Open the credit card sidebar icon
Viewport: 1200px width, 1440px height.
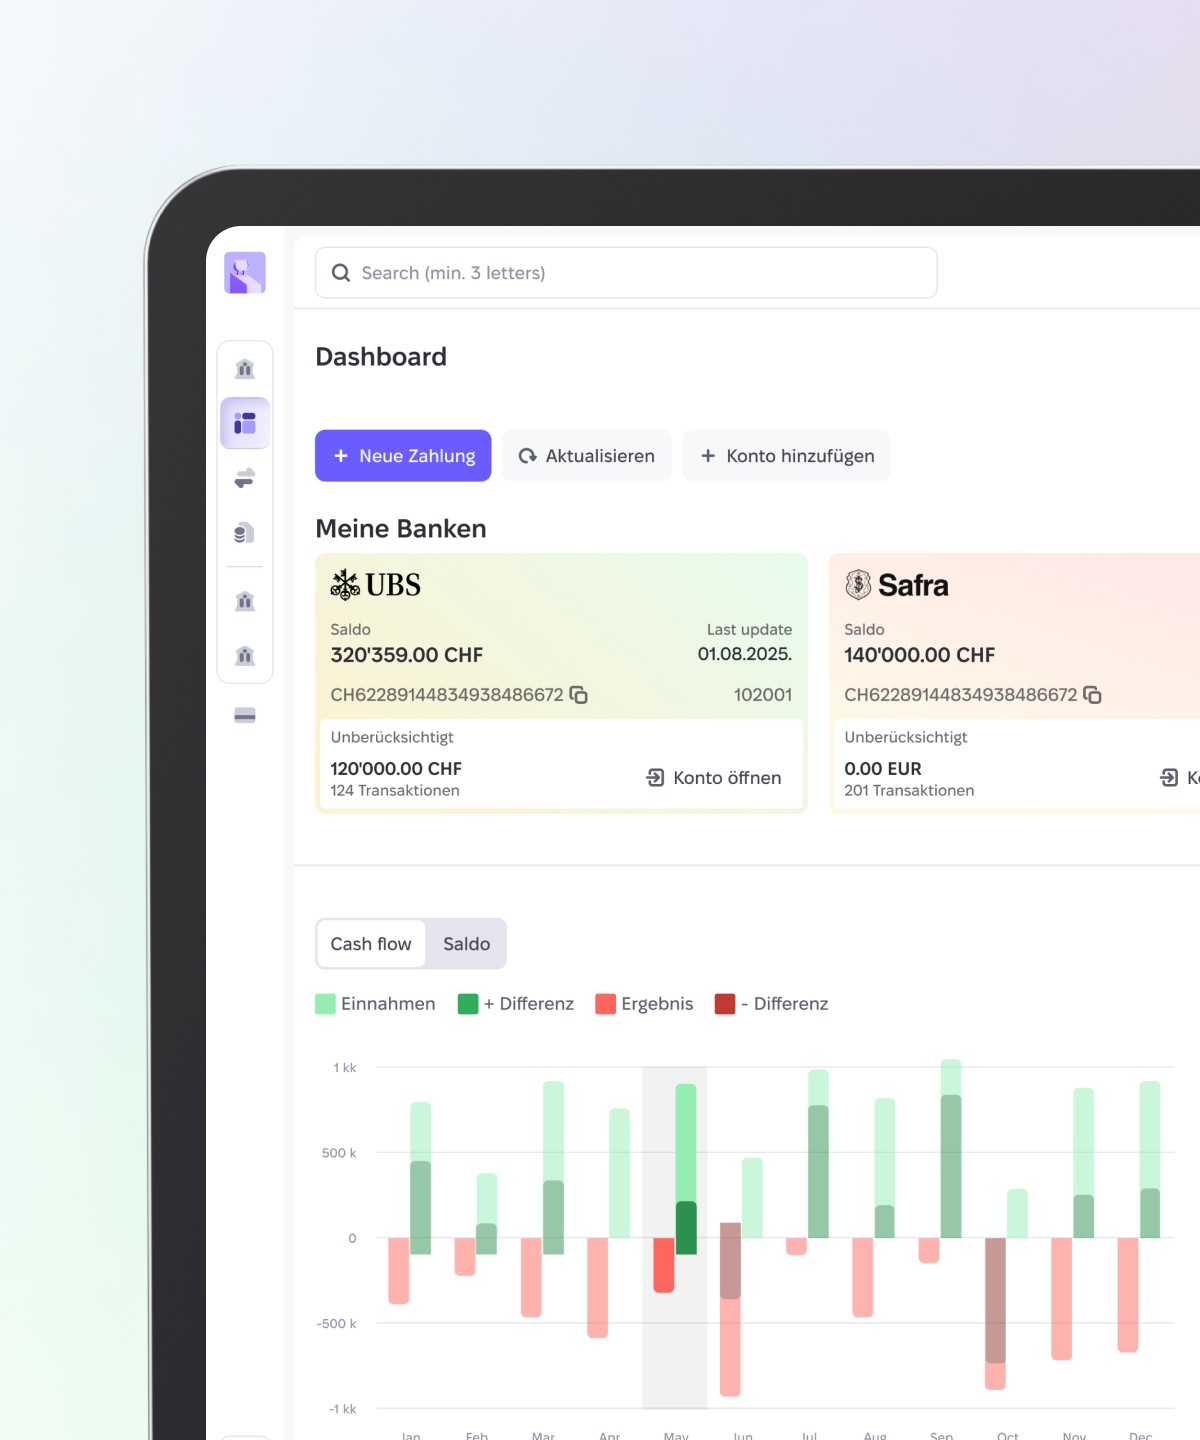245,716
